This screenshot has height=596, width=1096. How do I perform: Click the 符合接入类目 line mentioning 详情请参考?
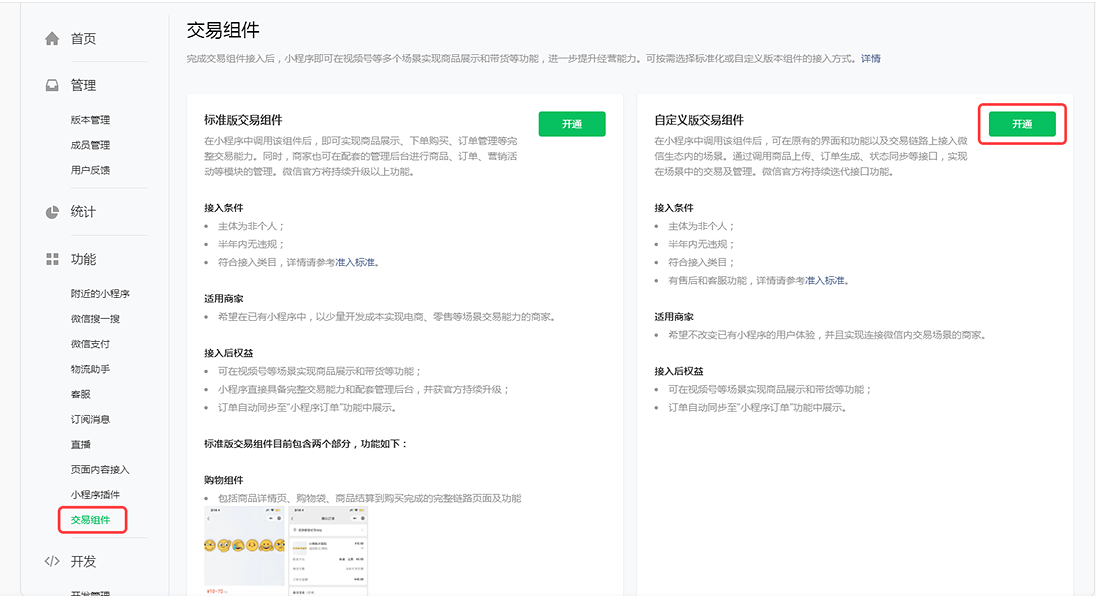[298, 263]
